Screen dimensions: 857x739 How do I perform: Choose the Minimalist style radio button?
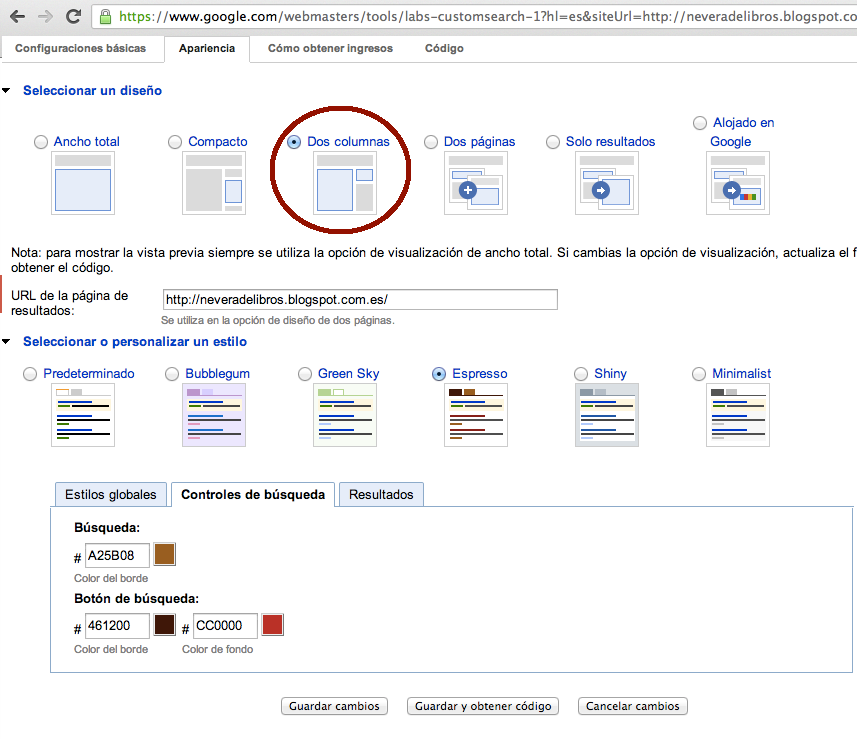tap(699, 374)
